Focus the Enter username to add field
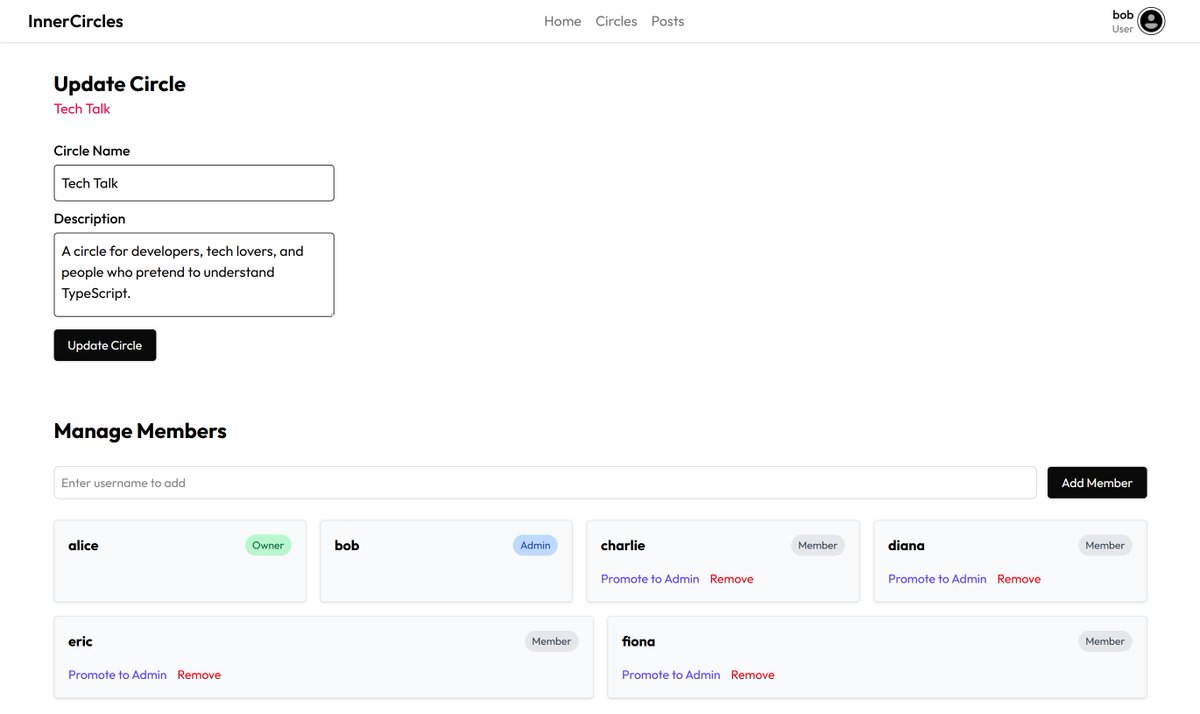This screenshot has height=714, width=1200. point(545,483)
